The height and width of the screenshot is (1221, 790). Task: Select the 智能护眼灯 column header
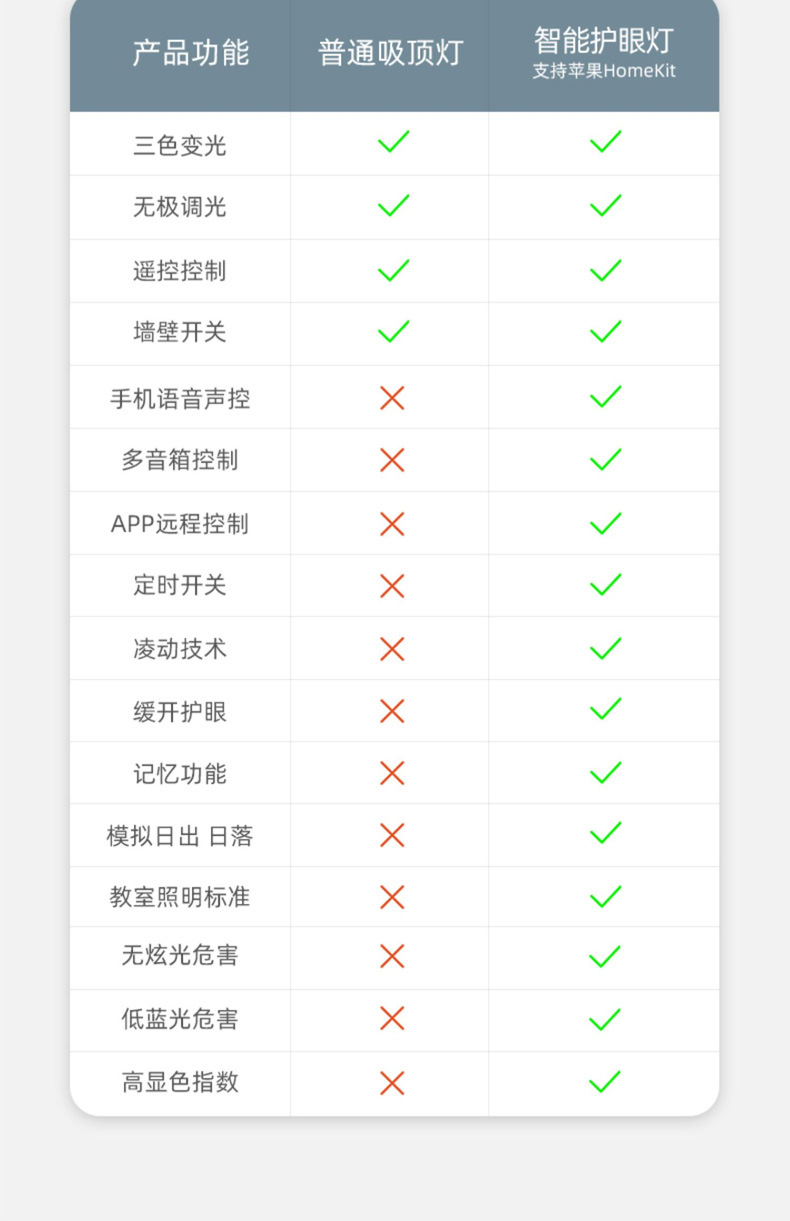click(604, 41)
